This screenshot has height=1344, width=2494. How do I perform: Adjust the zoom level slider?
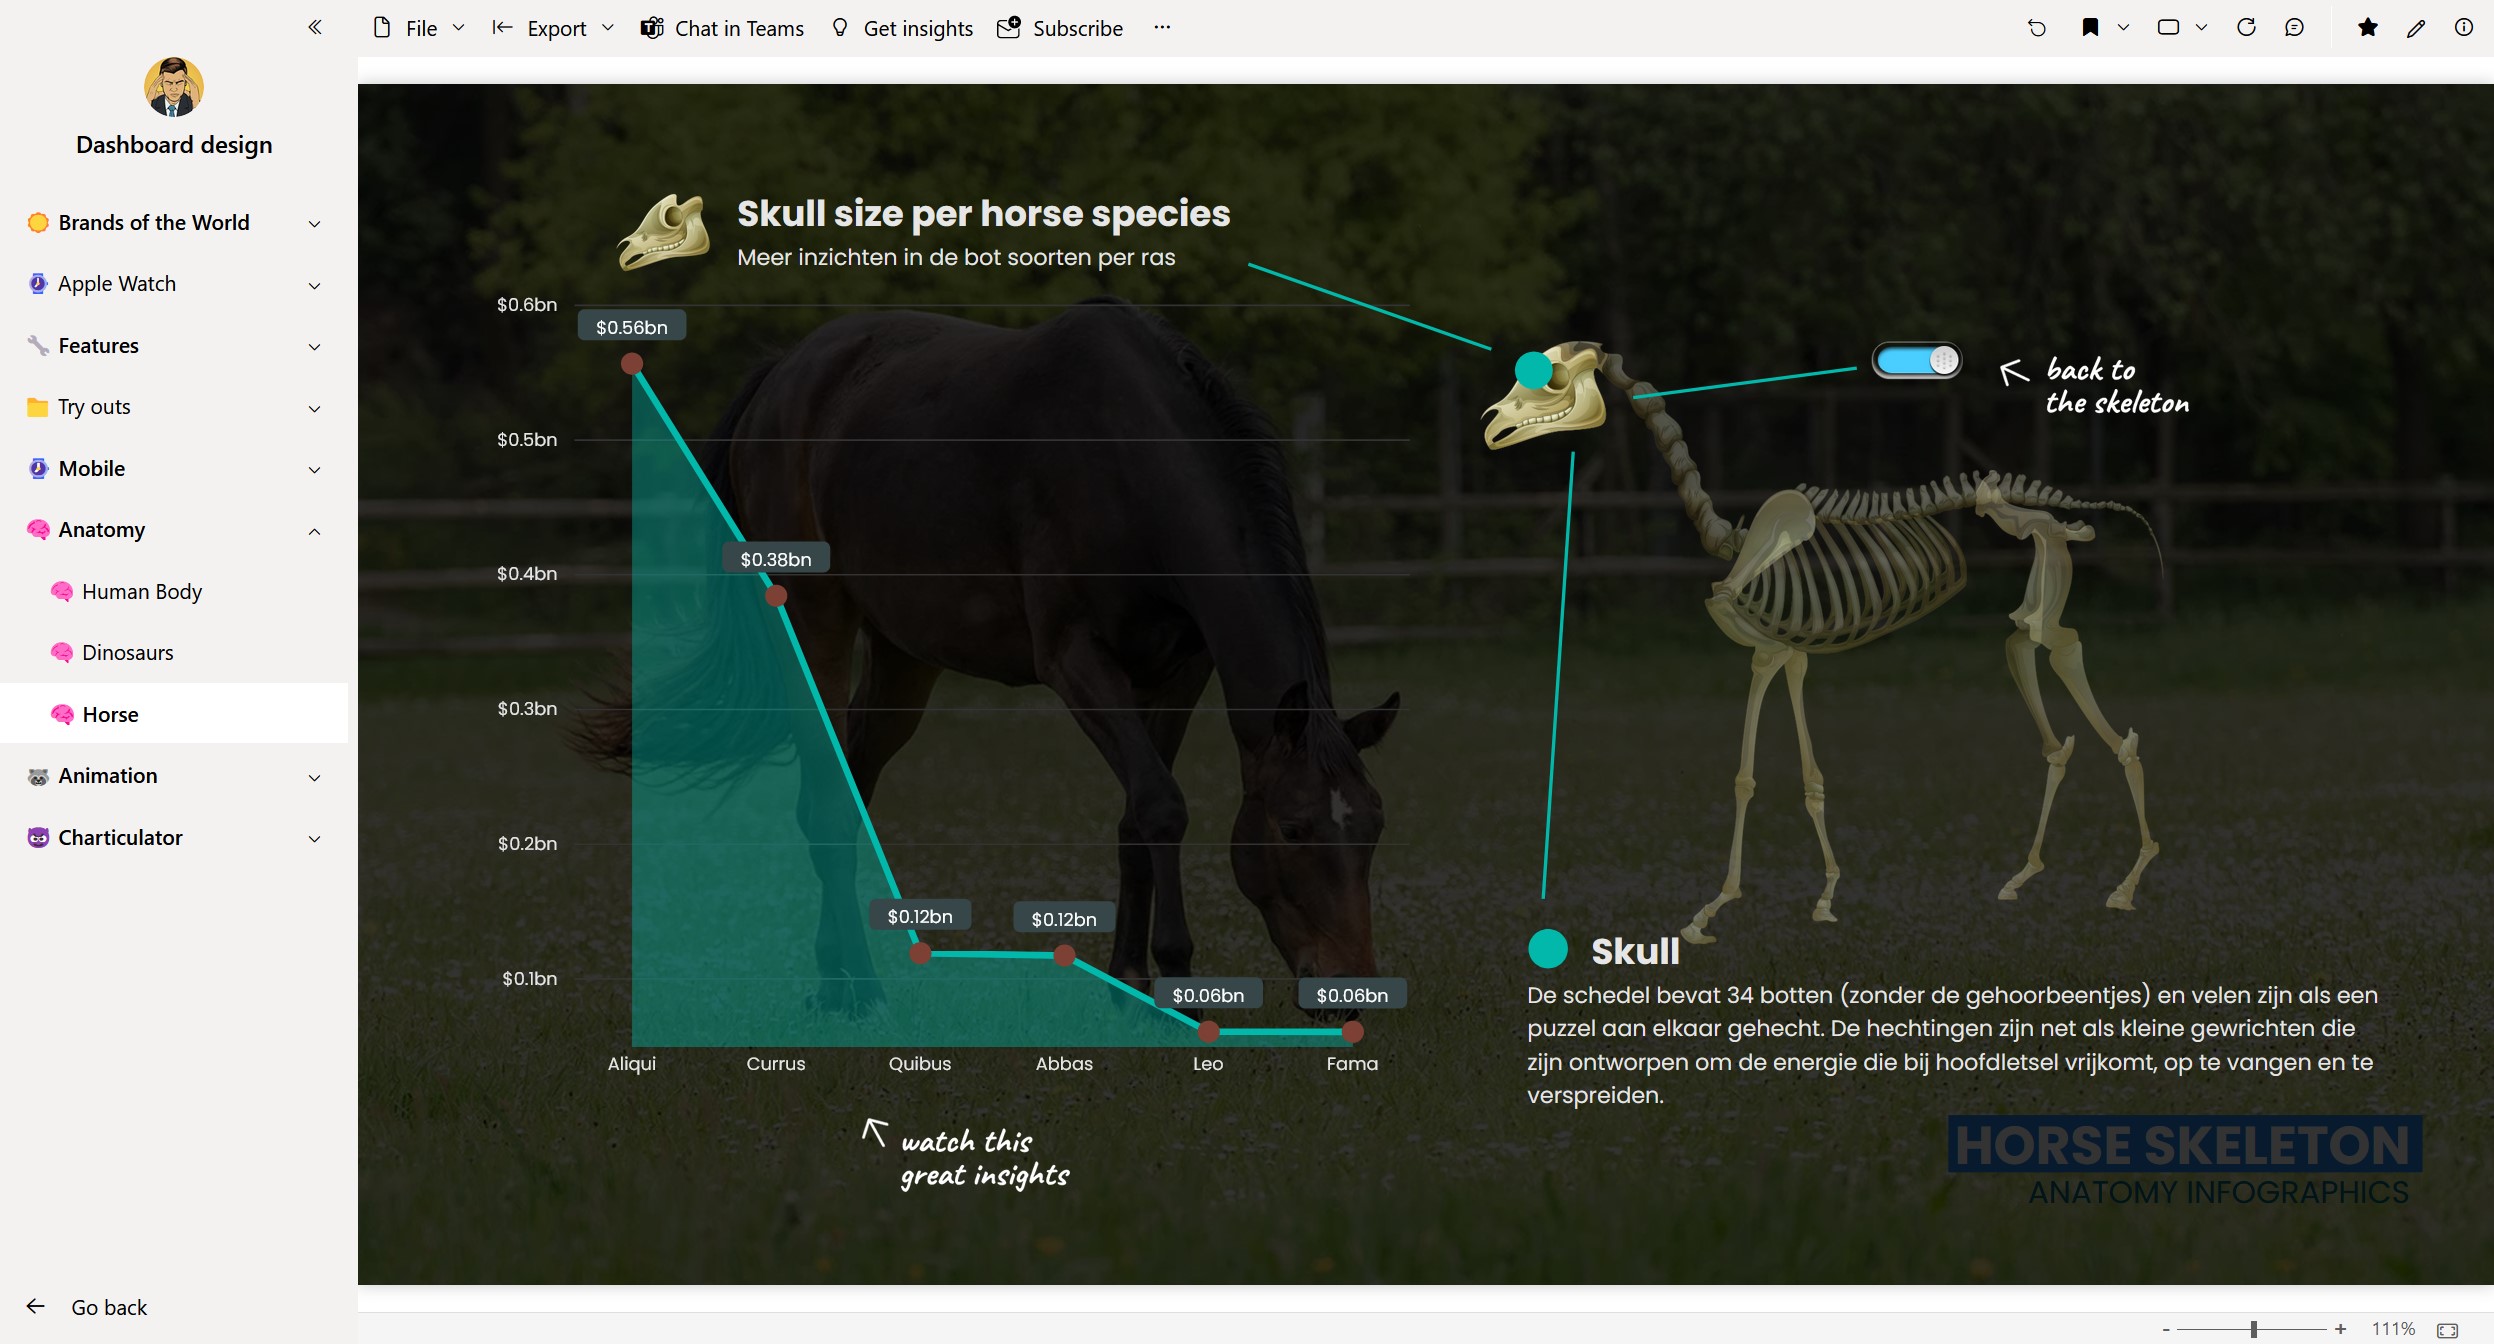[x=2254, y=1329]
